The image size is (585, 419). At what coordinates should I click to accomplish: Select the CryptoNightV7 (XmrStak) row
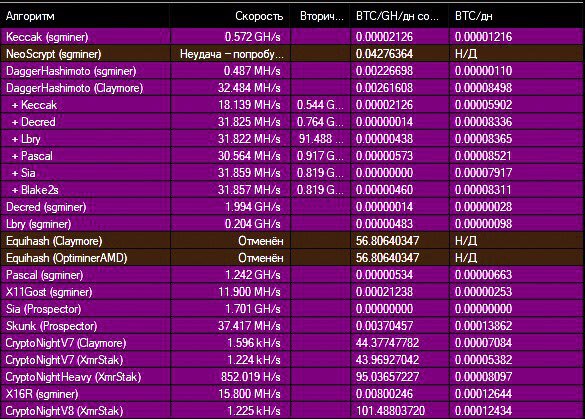point(292,360)
